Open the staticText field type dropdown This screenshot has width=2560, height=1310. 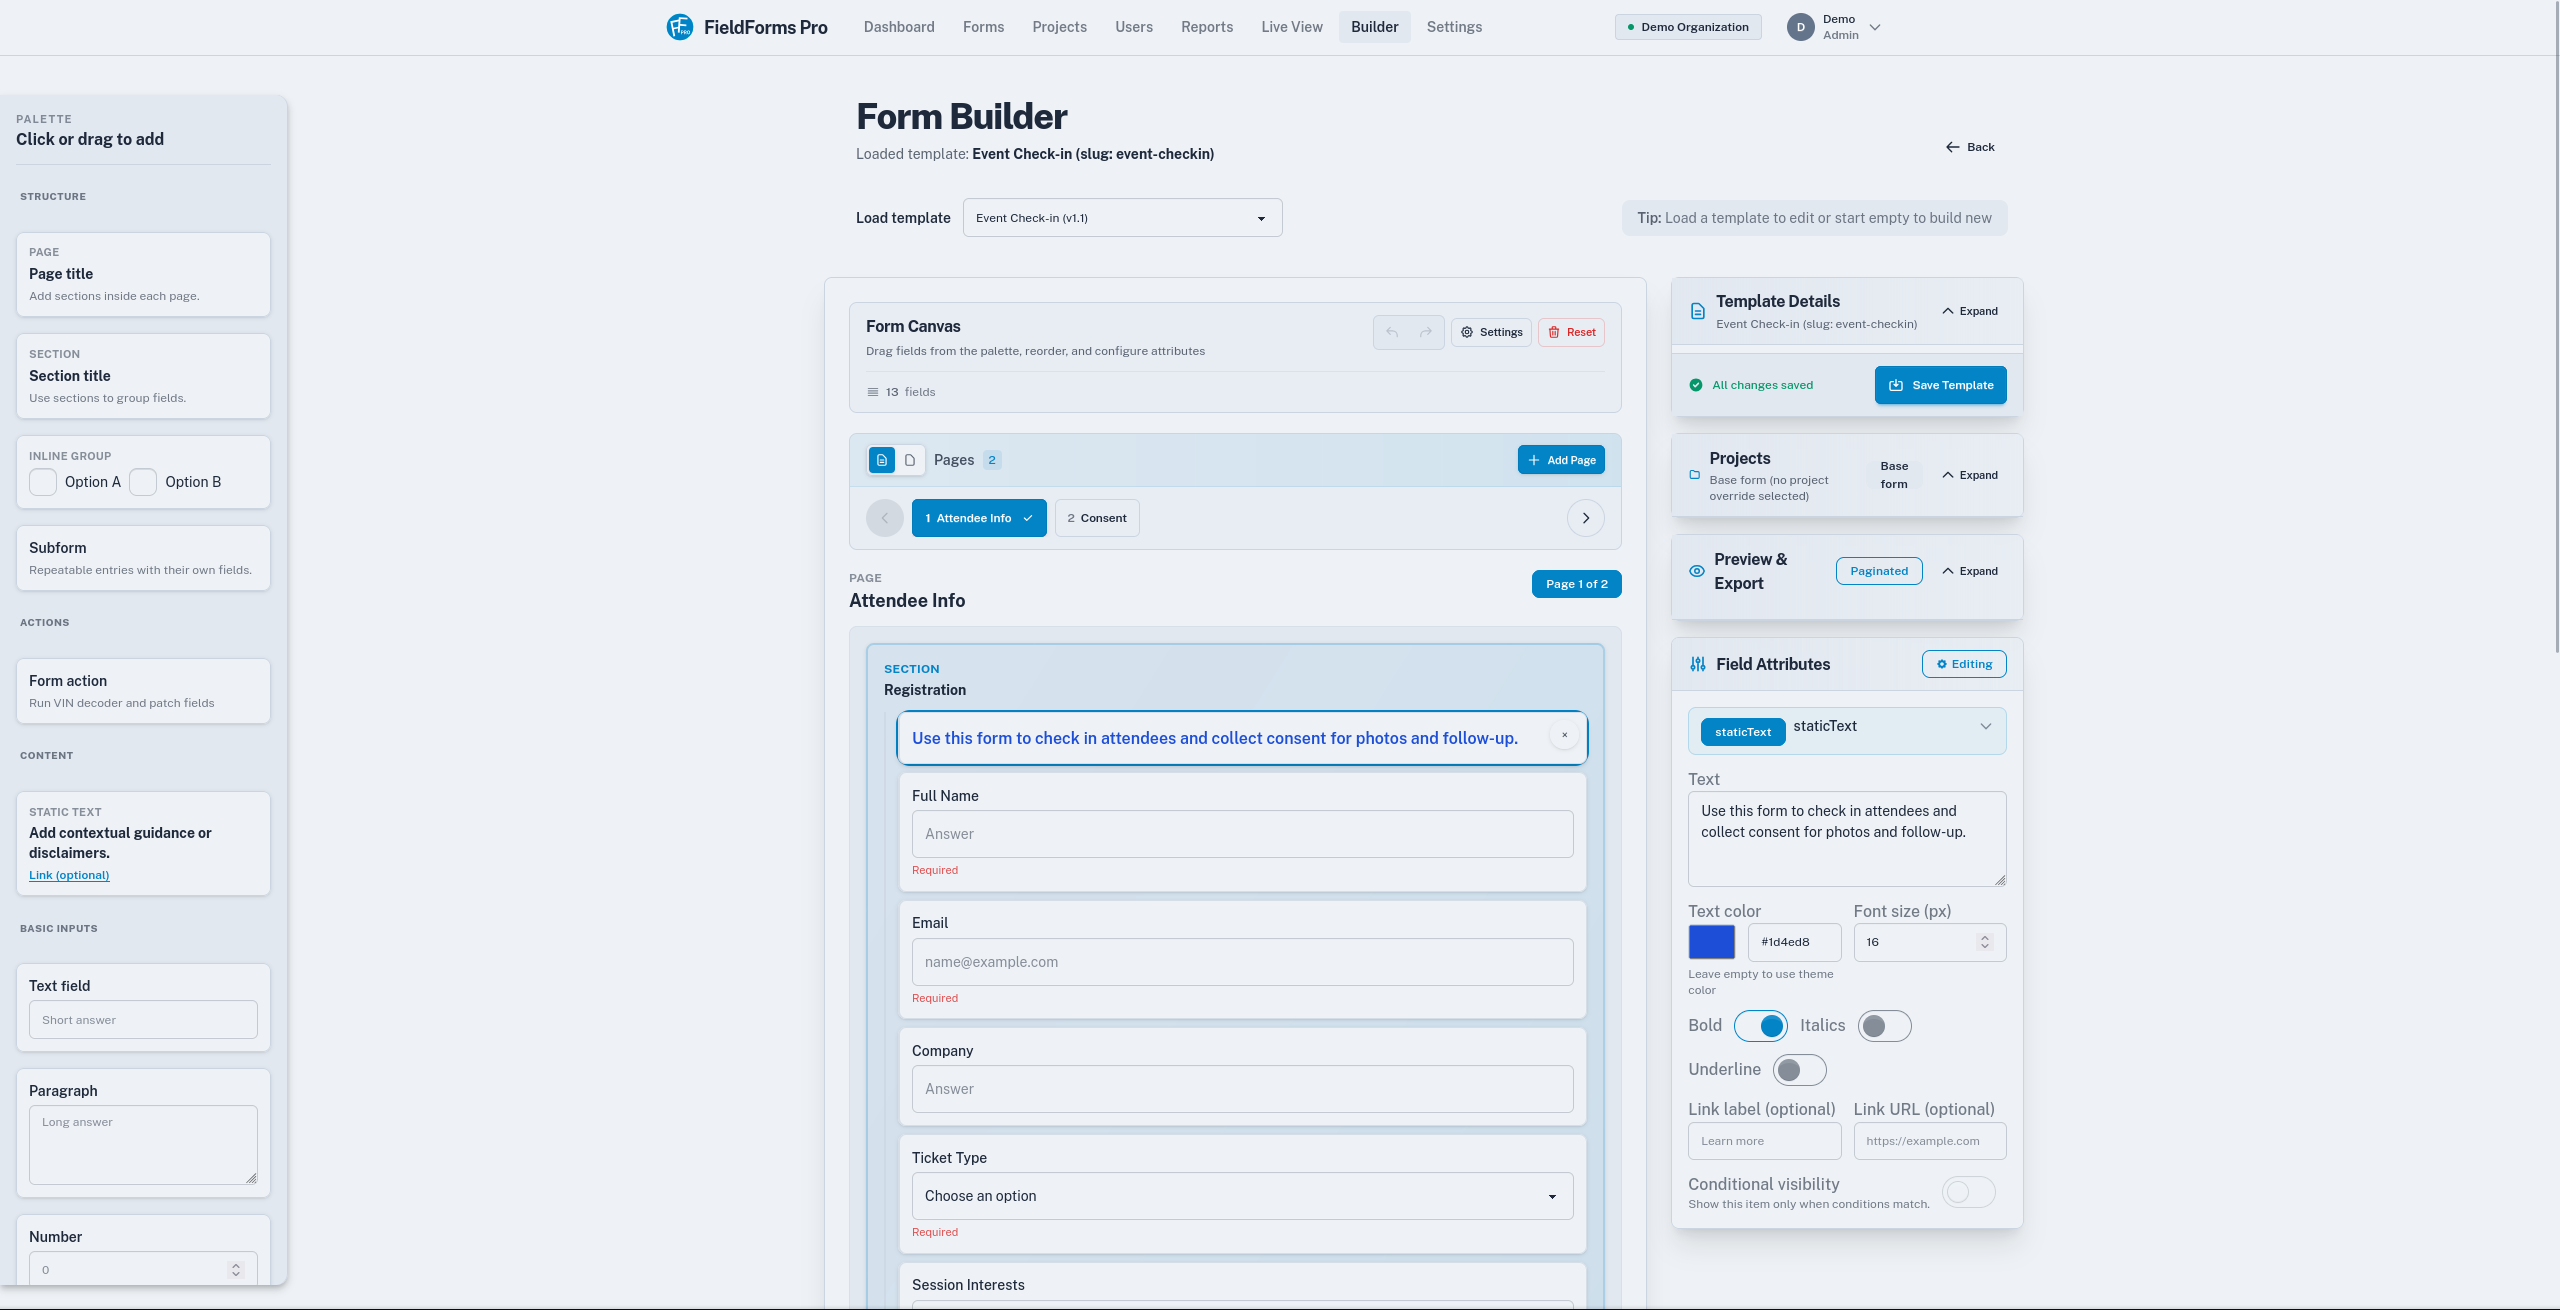1847,731
